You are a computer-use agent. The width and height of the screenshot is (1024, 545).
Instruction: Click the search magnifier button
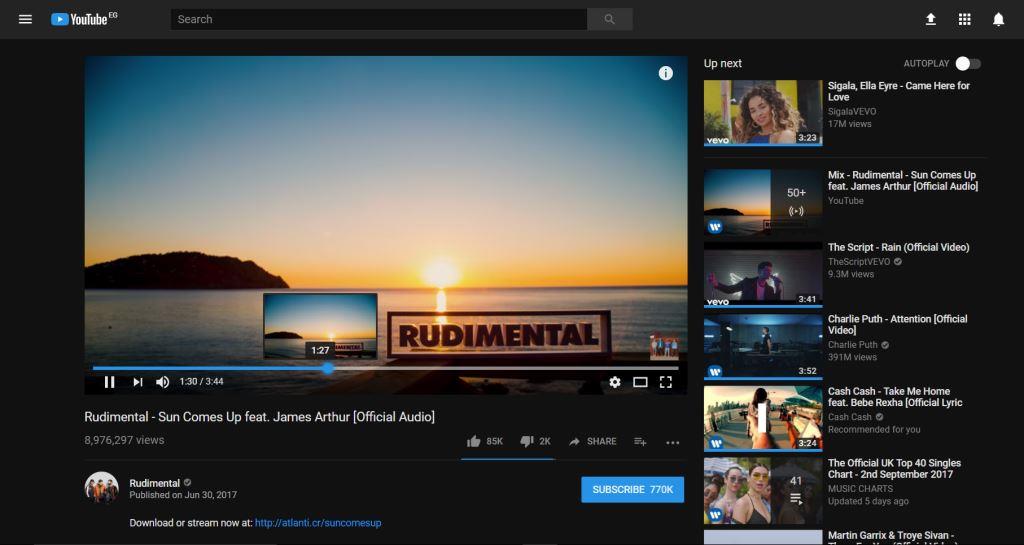[x=609, y=20]
